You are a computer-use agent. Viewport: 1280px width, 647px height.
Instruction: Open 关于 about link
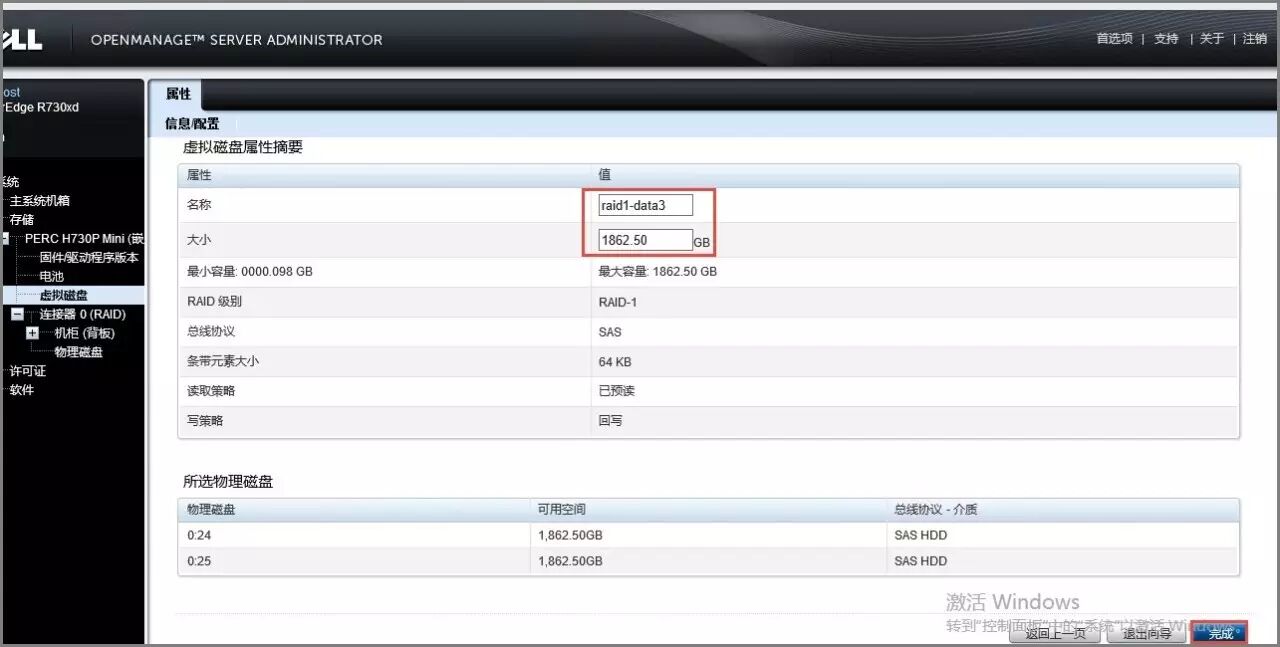click(1212, 39)
